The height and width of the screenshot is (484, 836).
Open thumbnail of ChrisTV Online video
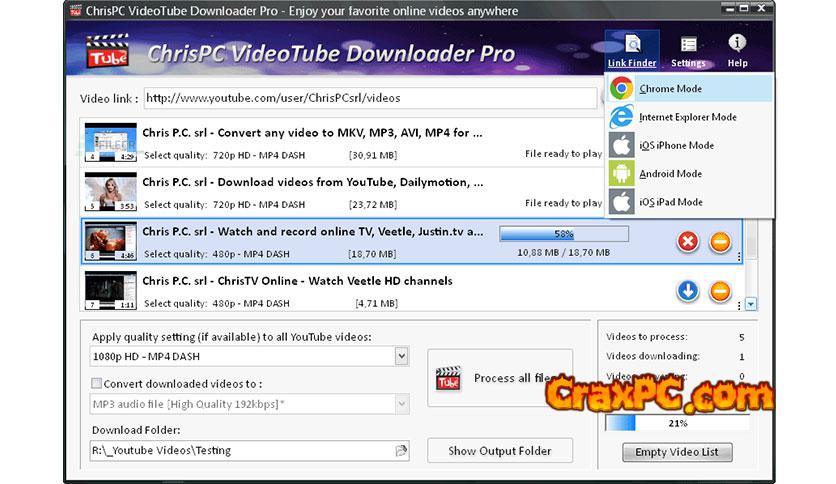pos(110,291)
